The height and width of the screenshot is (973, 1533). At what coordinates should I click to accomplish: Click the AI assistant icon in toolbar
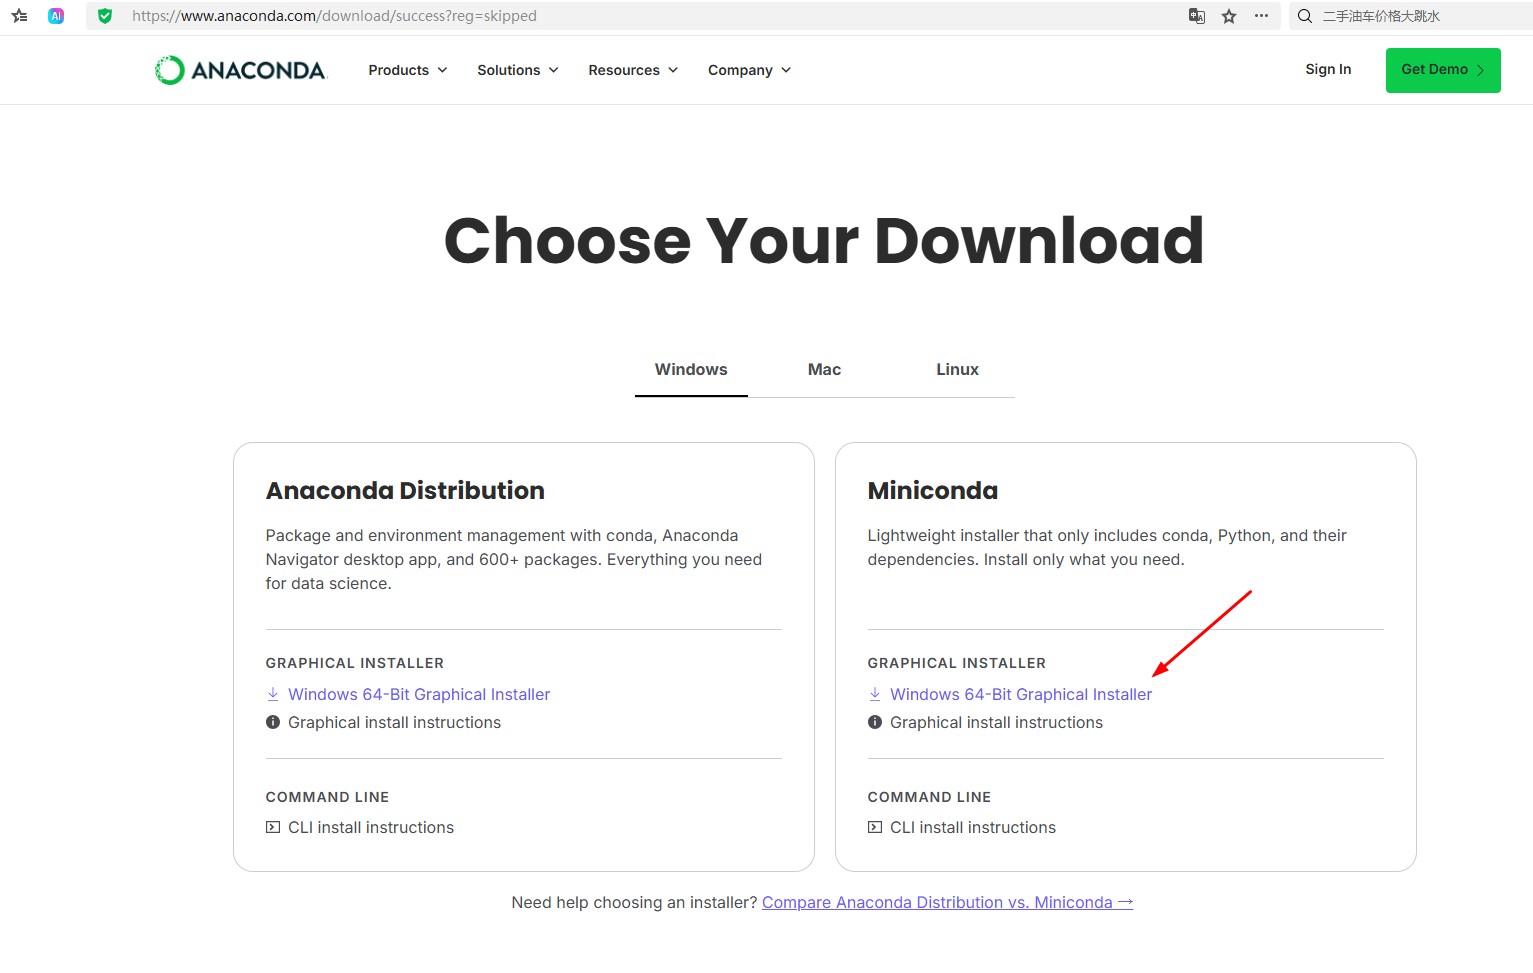56,16
